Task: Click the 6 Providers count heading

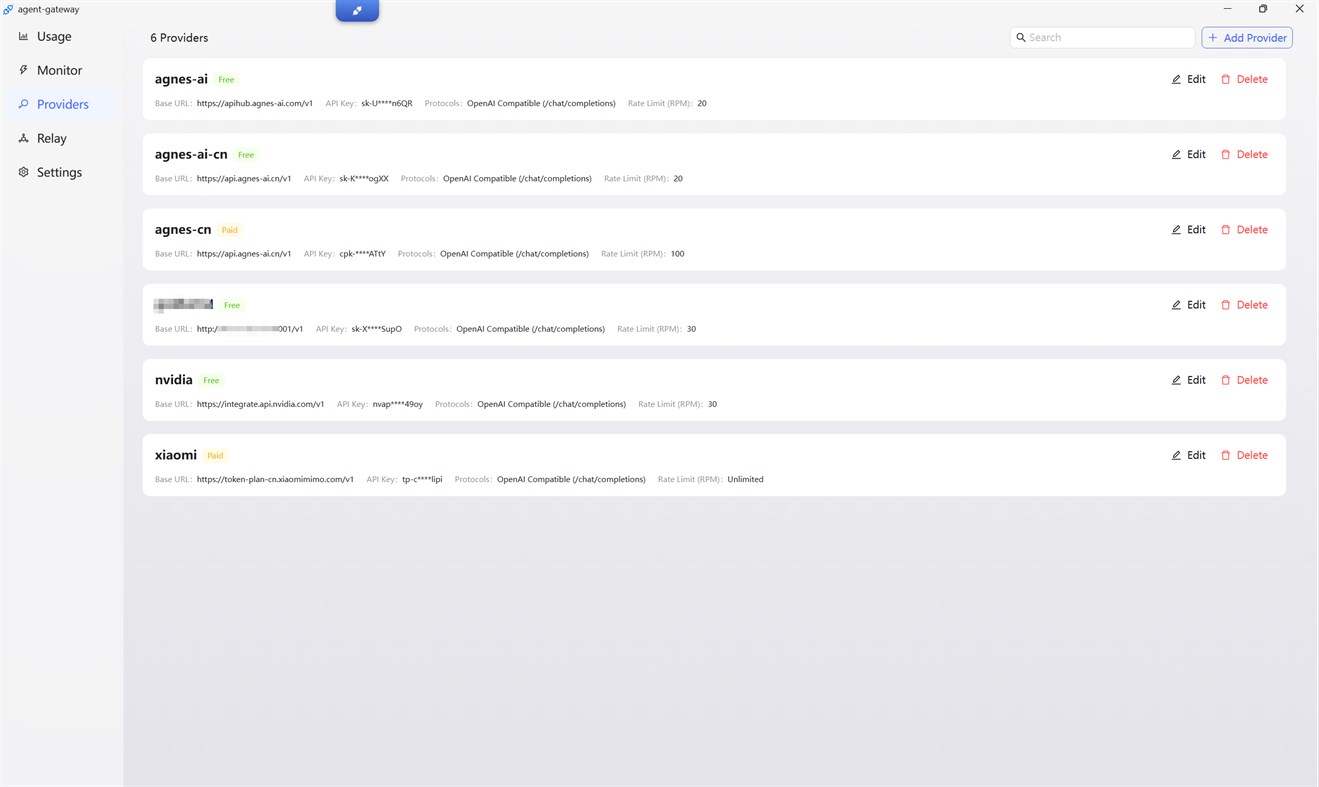Action: click(179, 38)
